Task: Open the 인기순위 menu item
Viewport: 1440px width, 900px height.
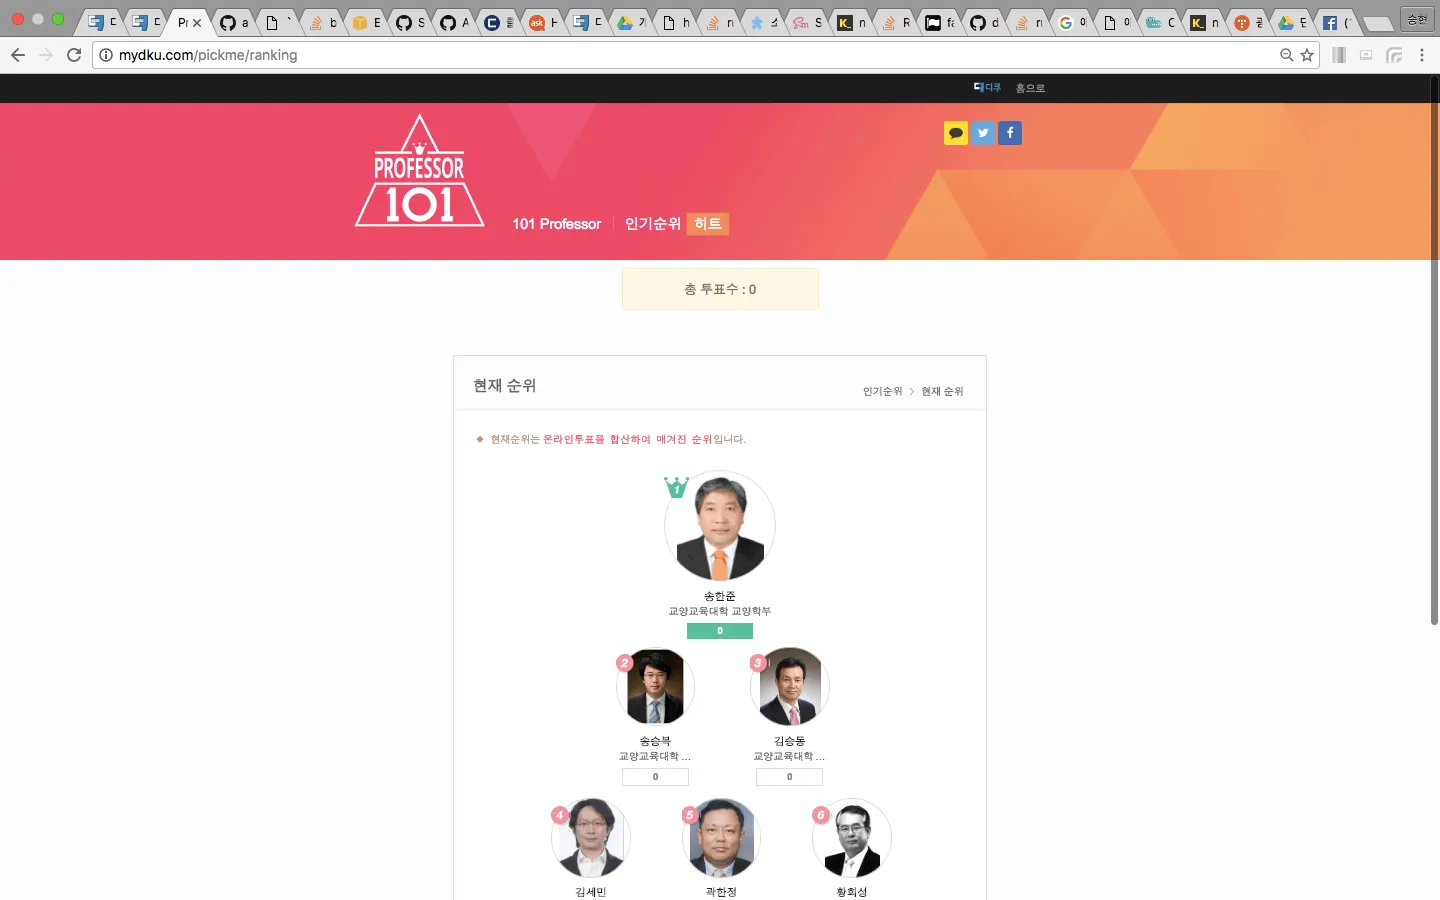Action: (x=653, y=224)
